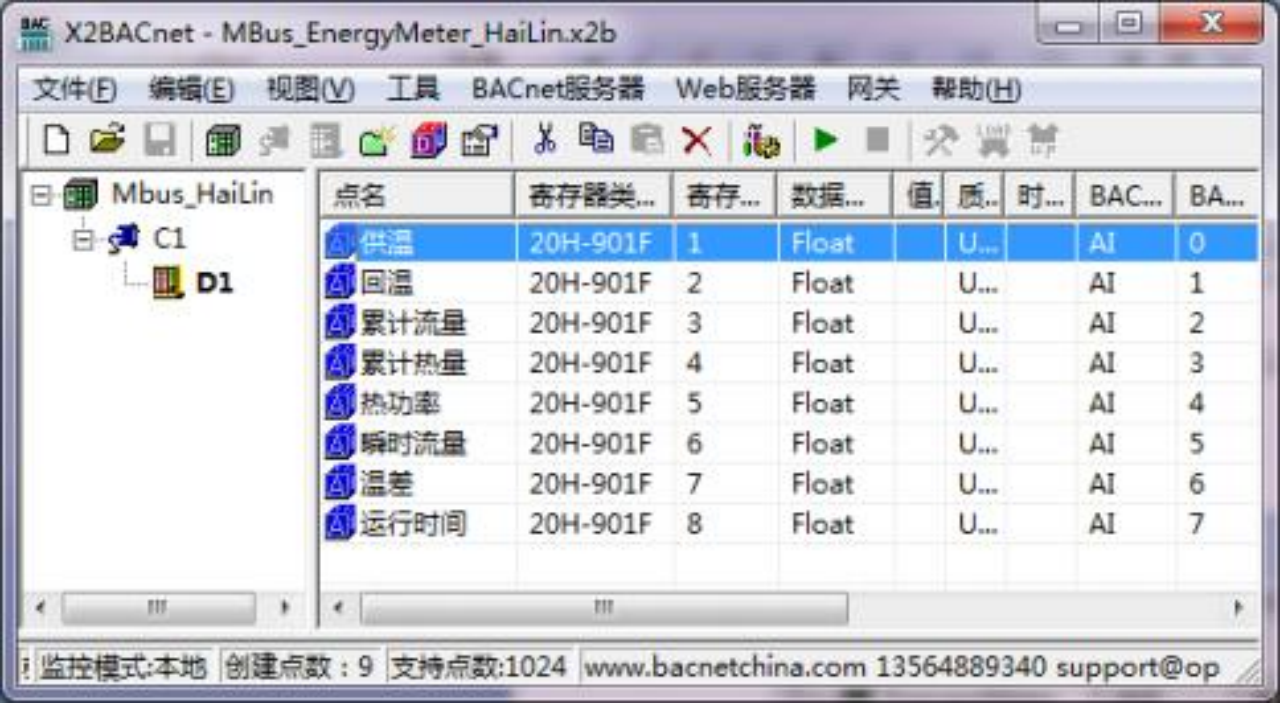Open properties with the hand-sheet icon
The width and height of the screenshot is (1280, 703).
[479, 140]
